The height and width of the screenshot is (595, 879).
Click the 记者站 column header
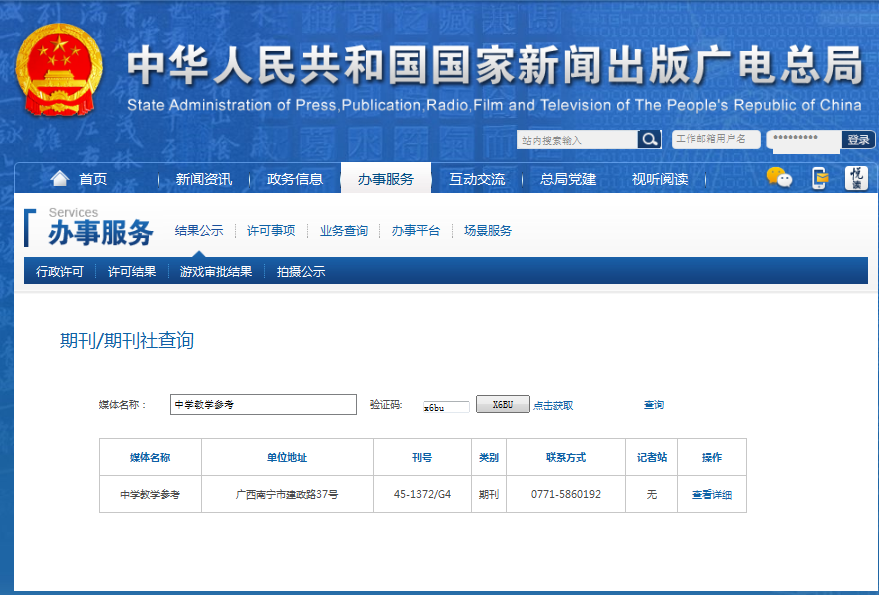[651, 458]
